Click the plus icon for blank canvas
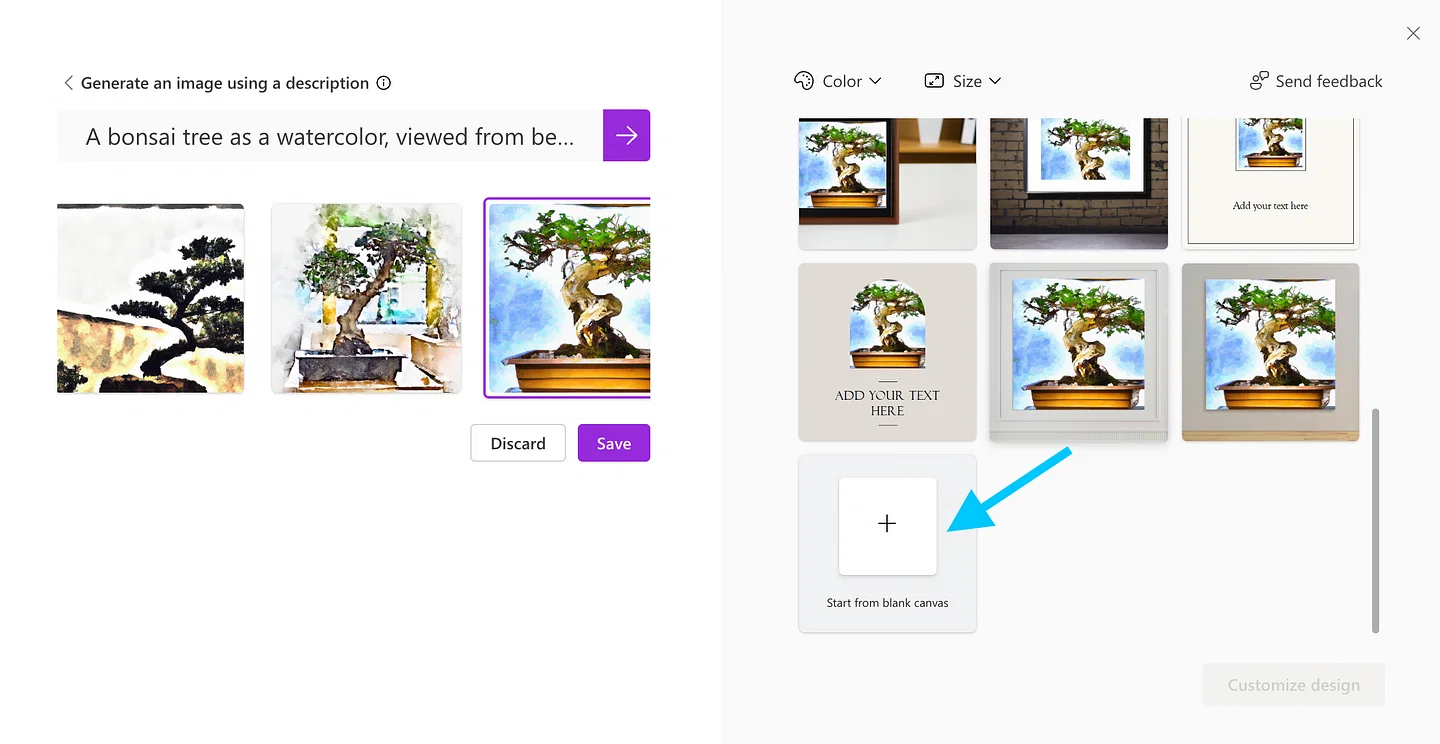 (x=887, y=525)
